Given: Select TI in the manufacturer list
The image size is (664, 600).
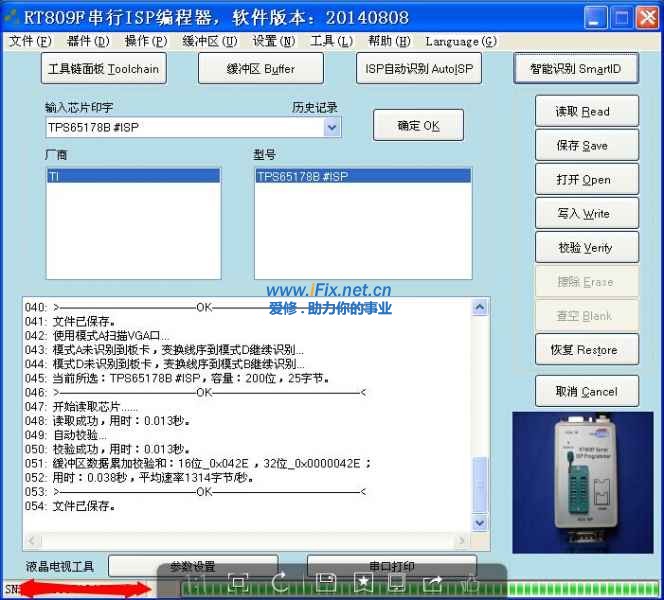Looking at the screenshot, I should (133, 176).
